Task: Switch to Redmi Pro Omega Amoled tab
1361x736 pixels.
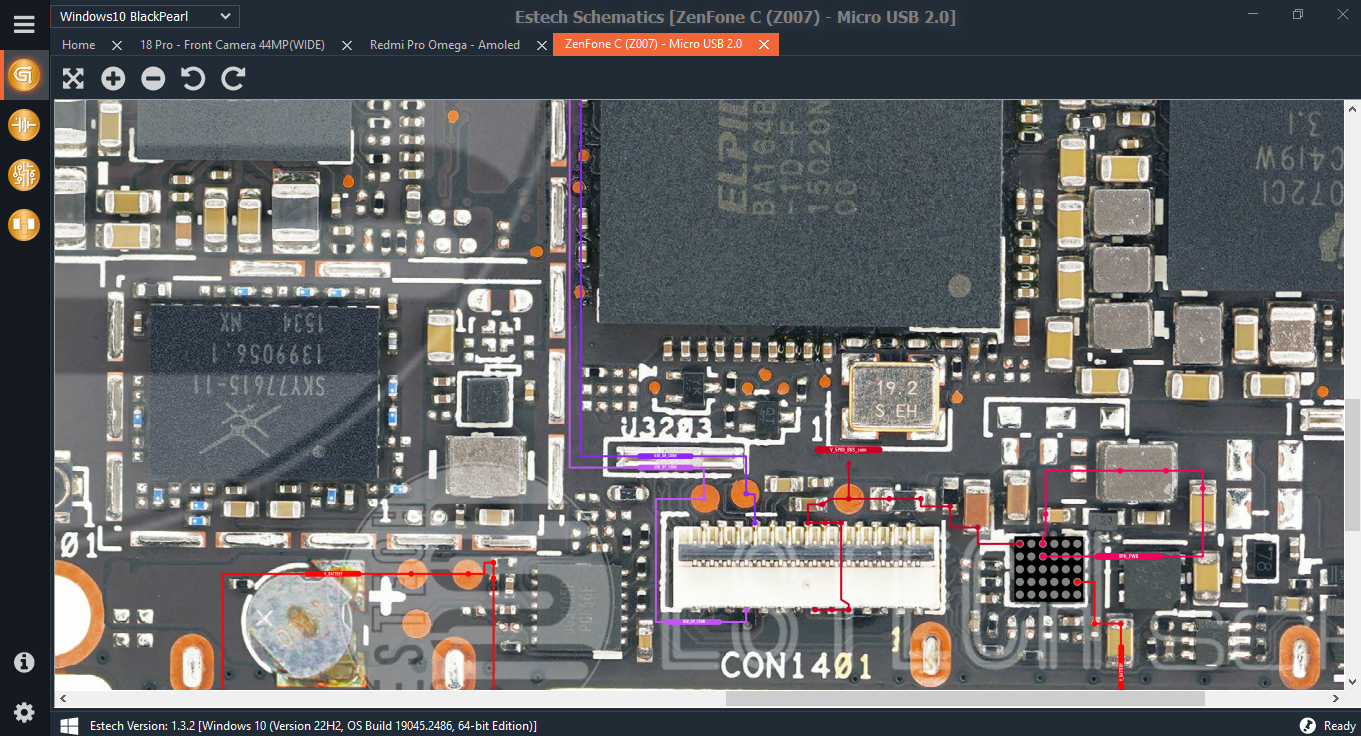Action: pyautogui.click(x=445, y=45)
